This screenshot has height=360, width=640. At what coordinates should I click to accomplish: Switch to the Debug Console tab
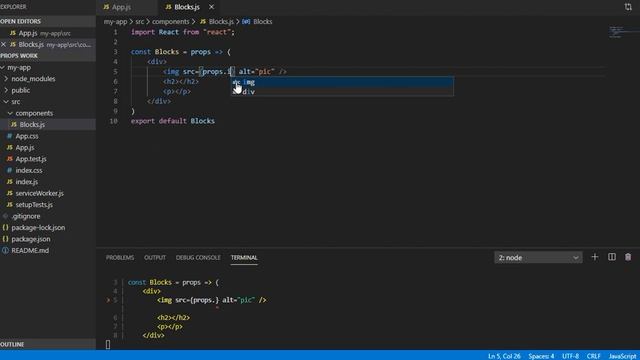click(198, 258)
